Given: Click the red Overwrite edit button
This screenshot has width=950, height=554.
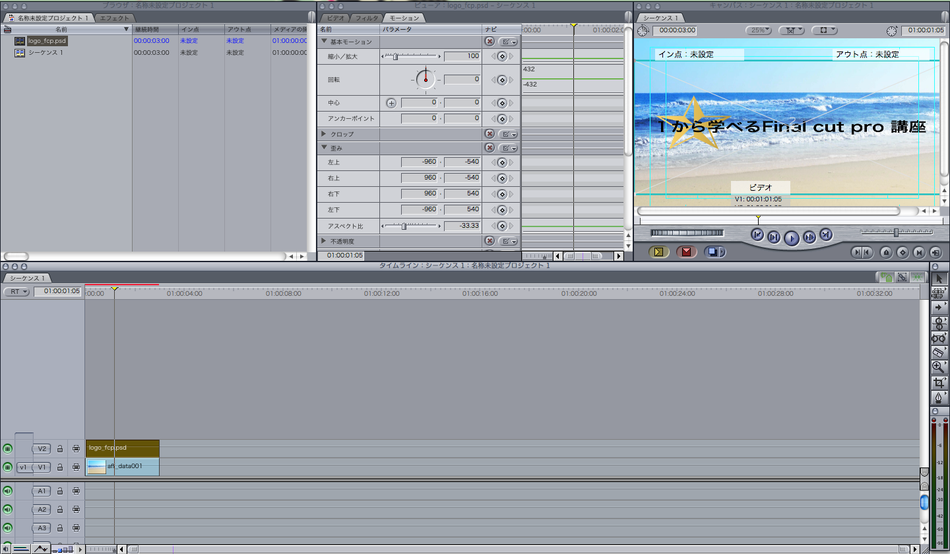Looking at the screenshot, I should tap(686, 252).
